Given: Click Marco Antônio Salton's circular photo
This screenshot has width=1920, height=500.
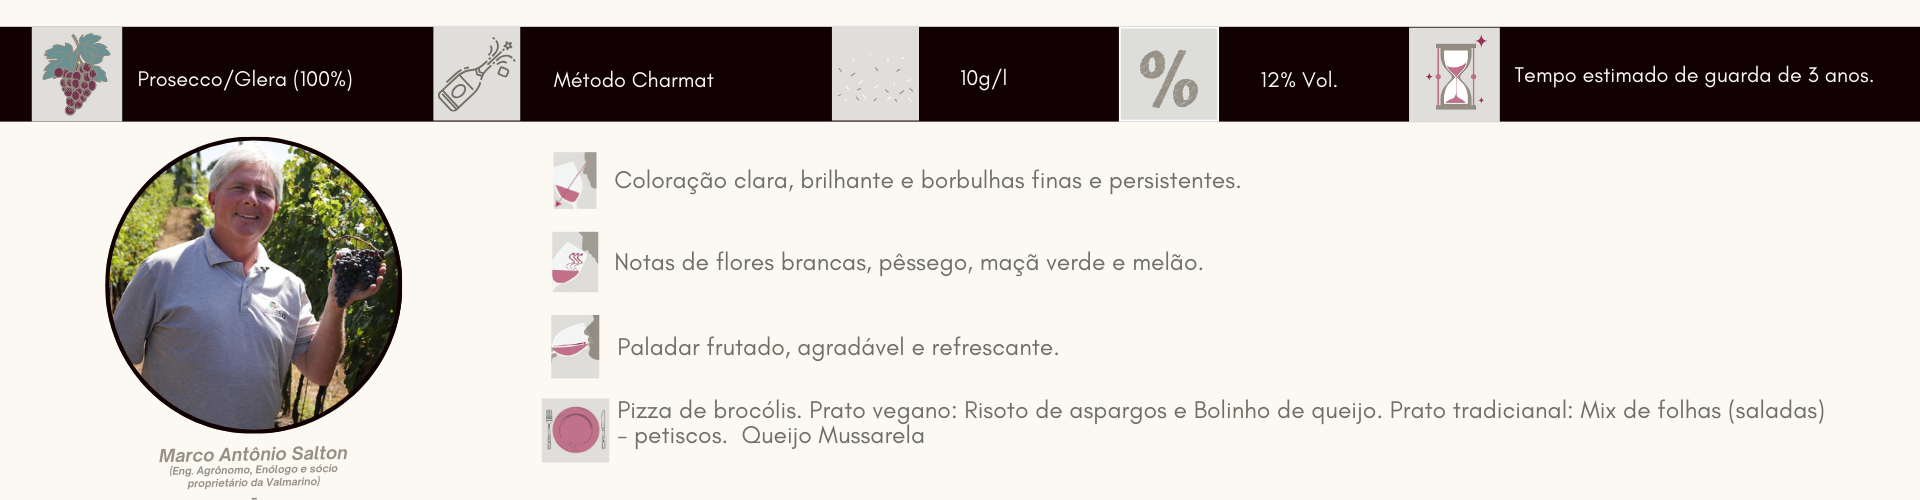Looking at the screenshot, I should click(254, 285).
